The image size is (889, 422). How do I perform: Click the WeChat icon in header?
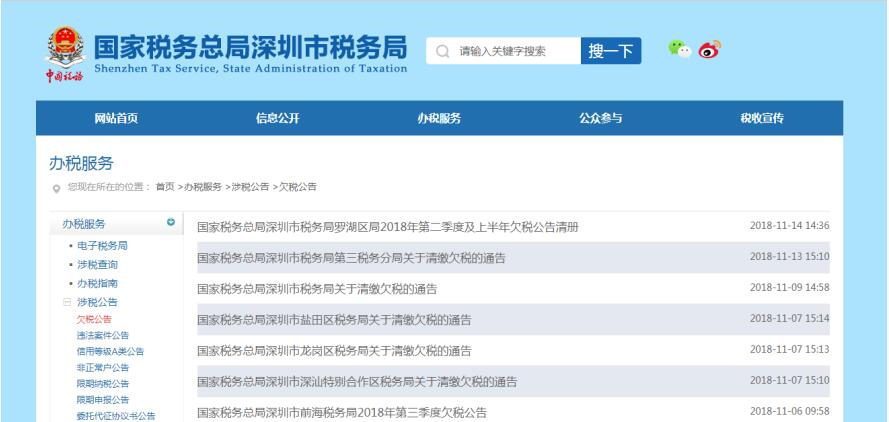[x=679, y=49]
